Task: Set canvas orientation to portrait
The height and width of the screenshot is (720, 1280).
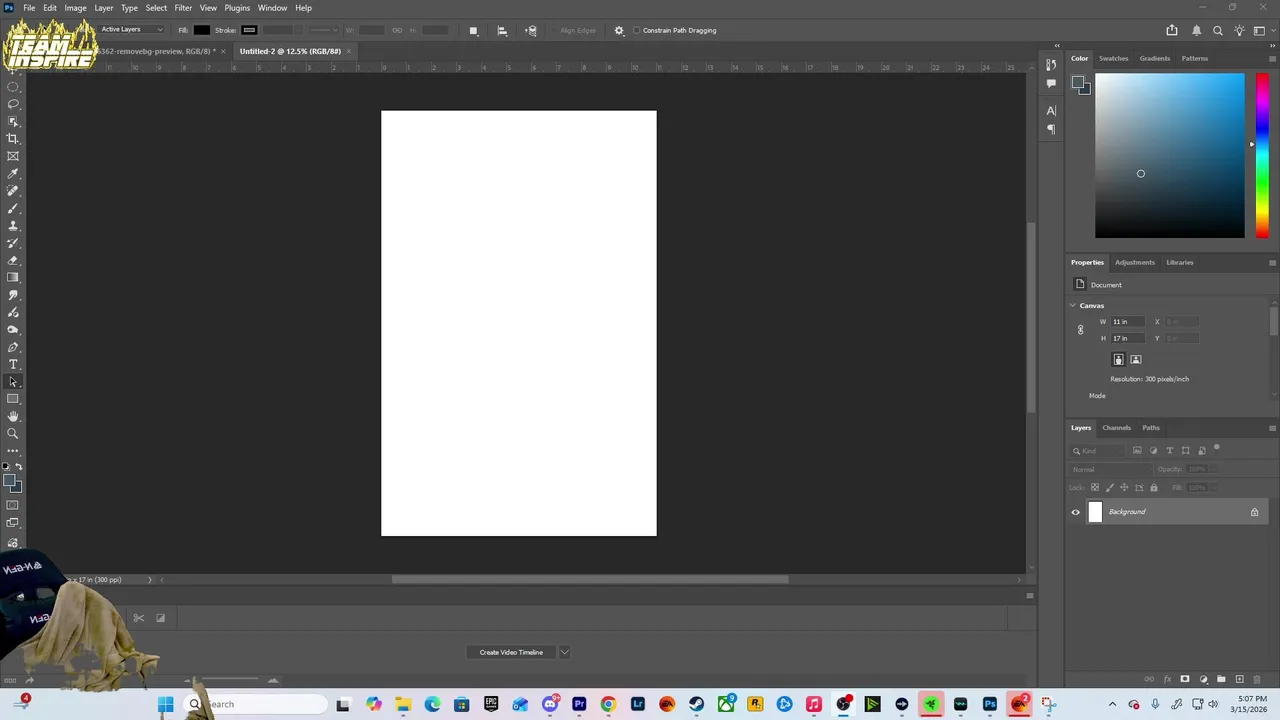Action: coord(1118,359)
